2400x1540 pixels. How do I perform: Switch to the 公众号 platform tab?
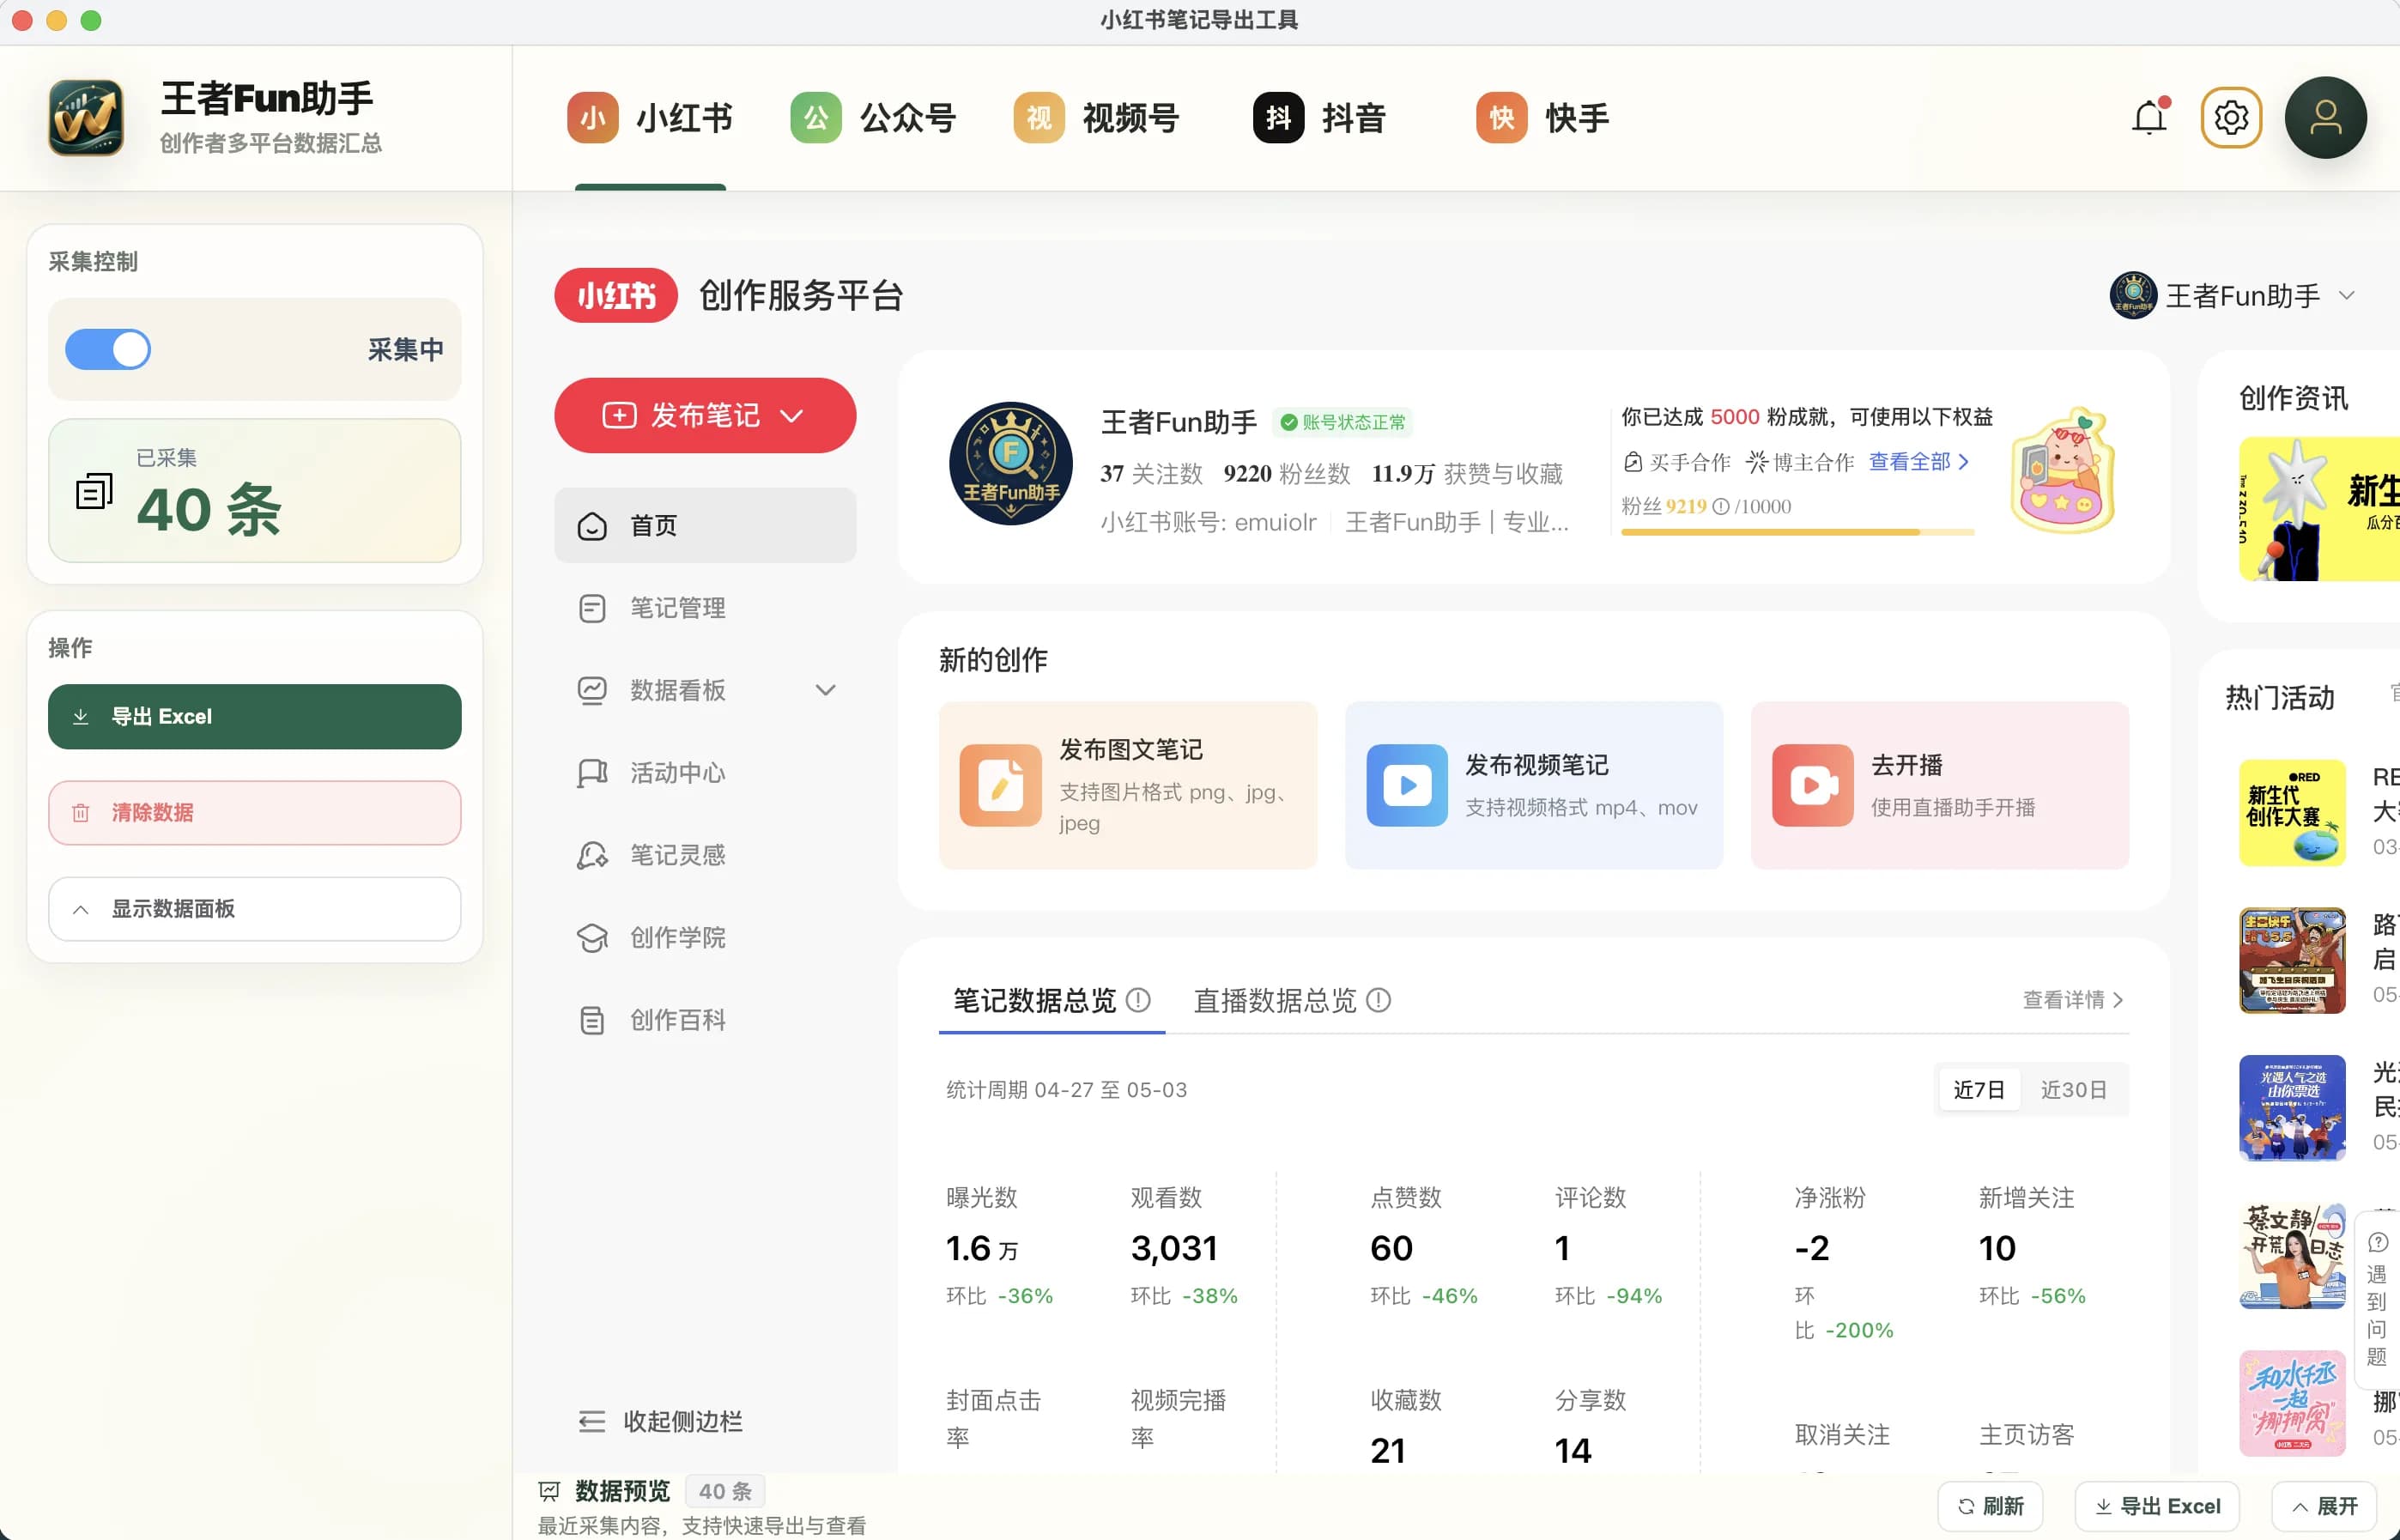(874, 118)
